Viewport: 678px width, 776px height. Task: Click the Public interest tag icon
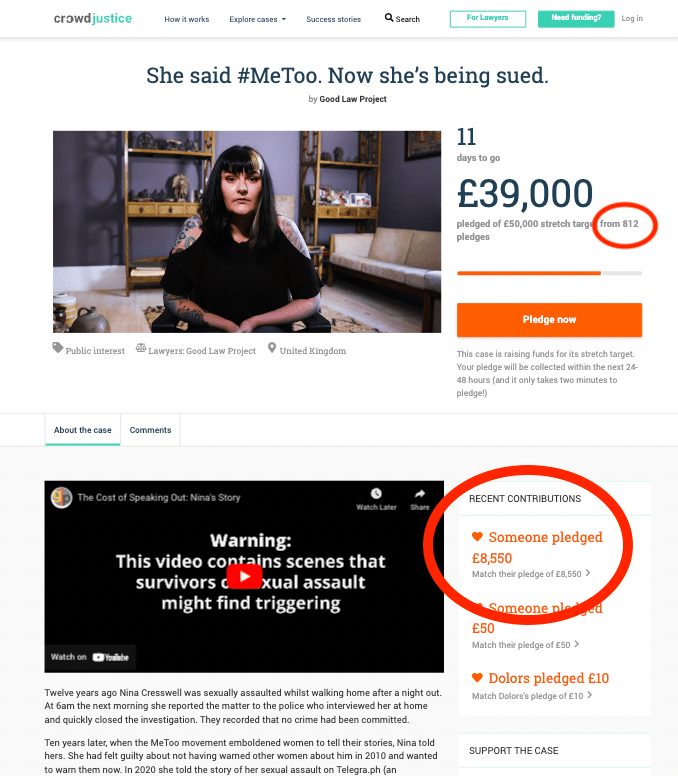(x=58, y=350)
